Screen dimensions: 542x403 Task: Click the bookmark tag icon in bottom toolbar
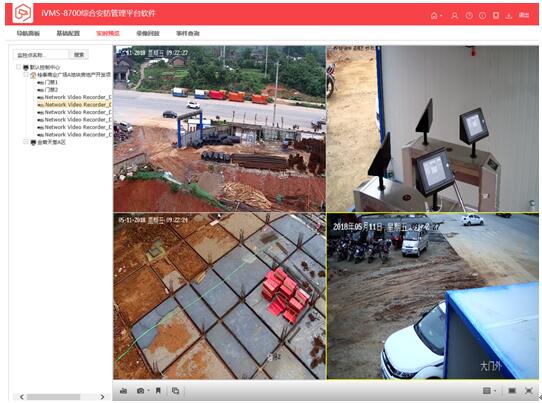(x=158, y=391)
